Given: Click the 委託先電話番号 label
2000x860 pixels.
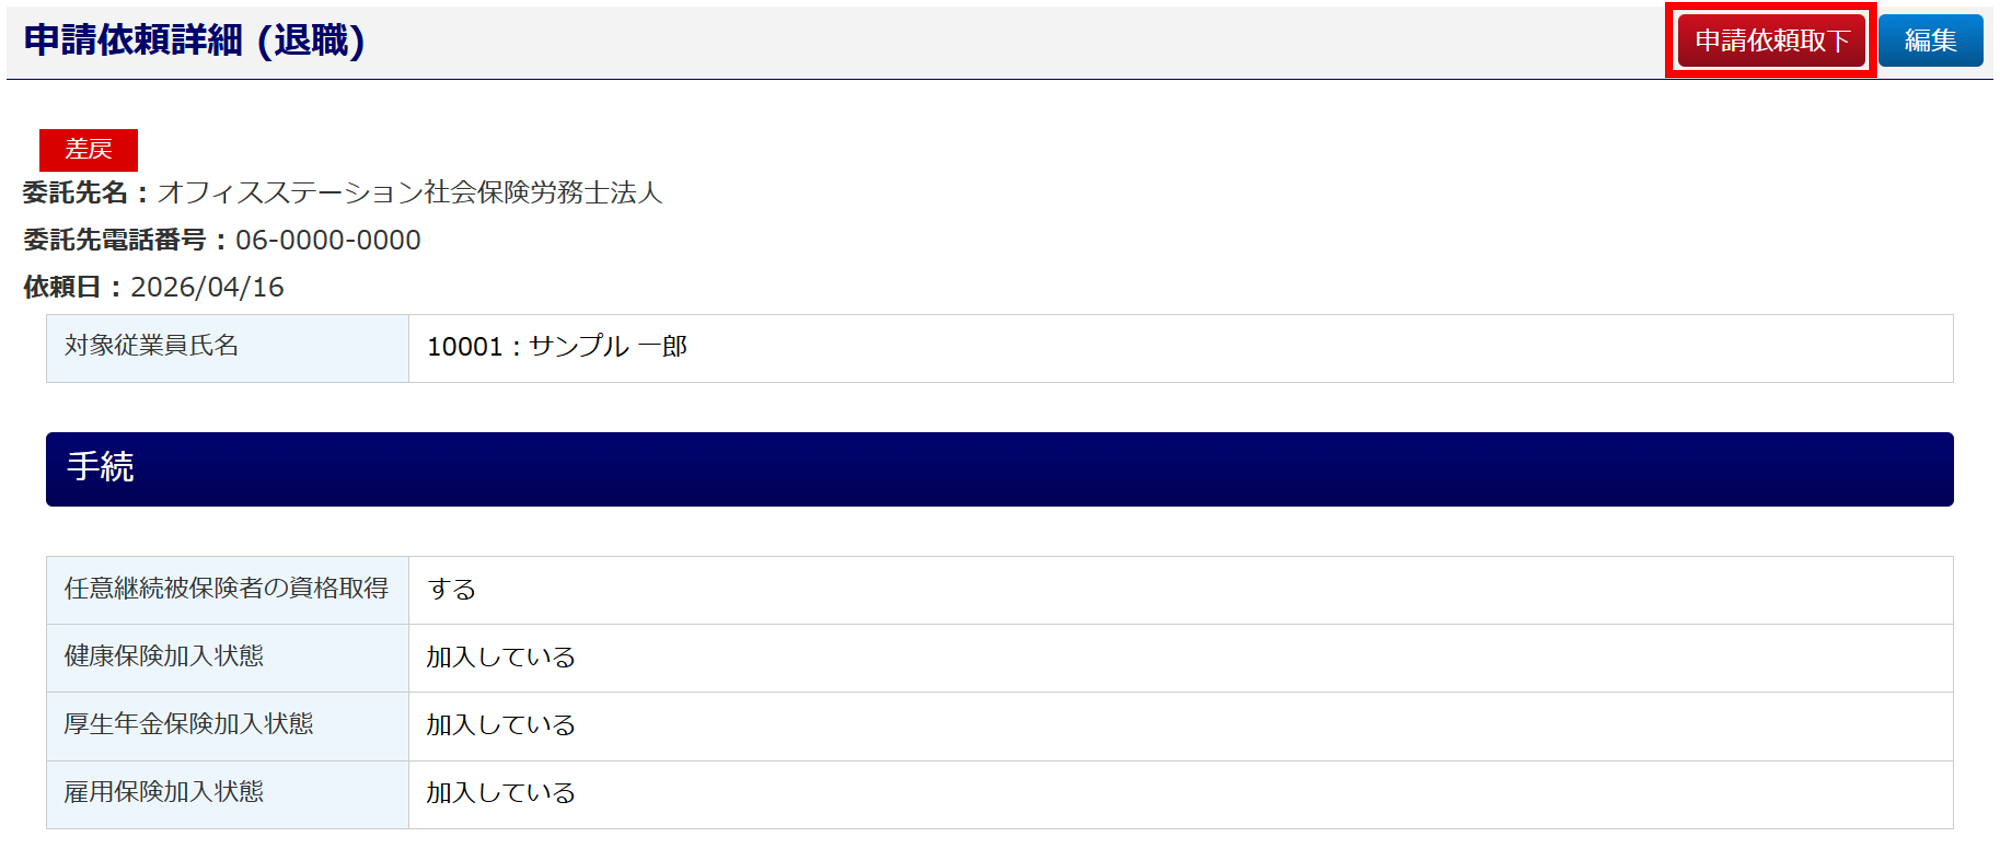Looking at the screenshot, I should pyautogui.click(x=115, y=240).
